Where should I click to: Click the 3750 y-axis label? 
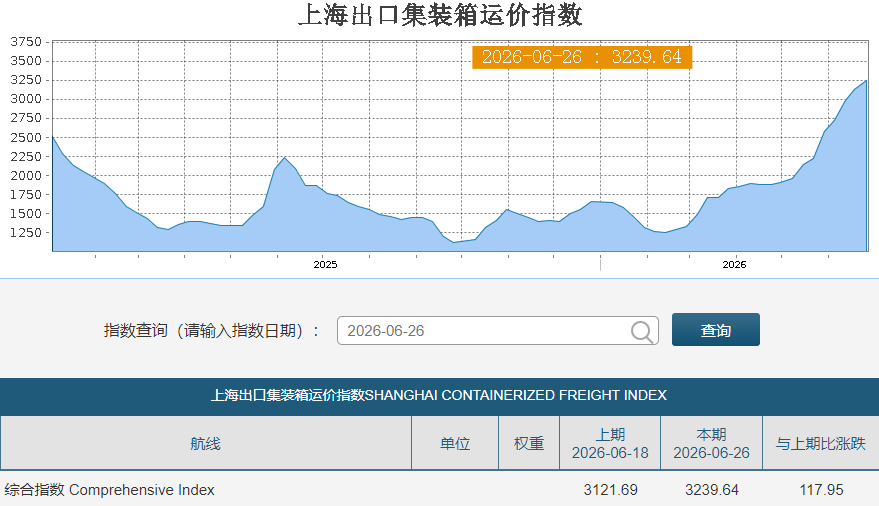[26, 42]
